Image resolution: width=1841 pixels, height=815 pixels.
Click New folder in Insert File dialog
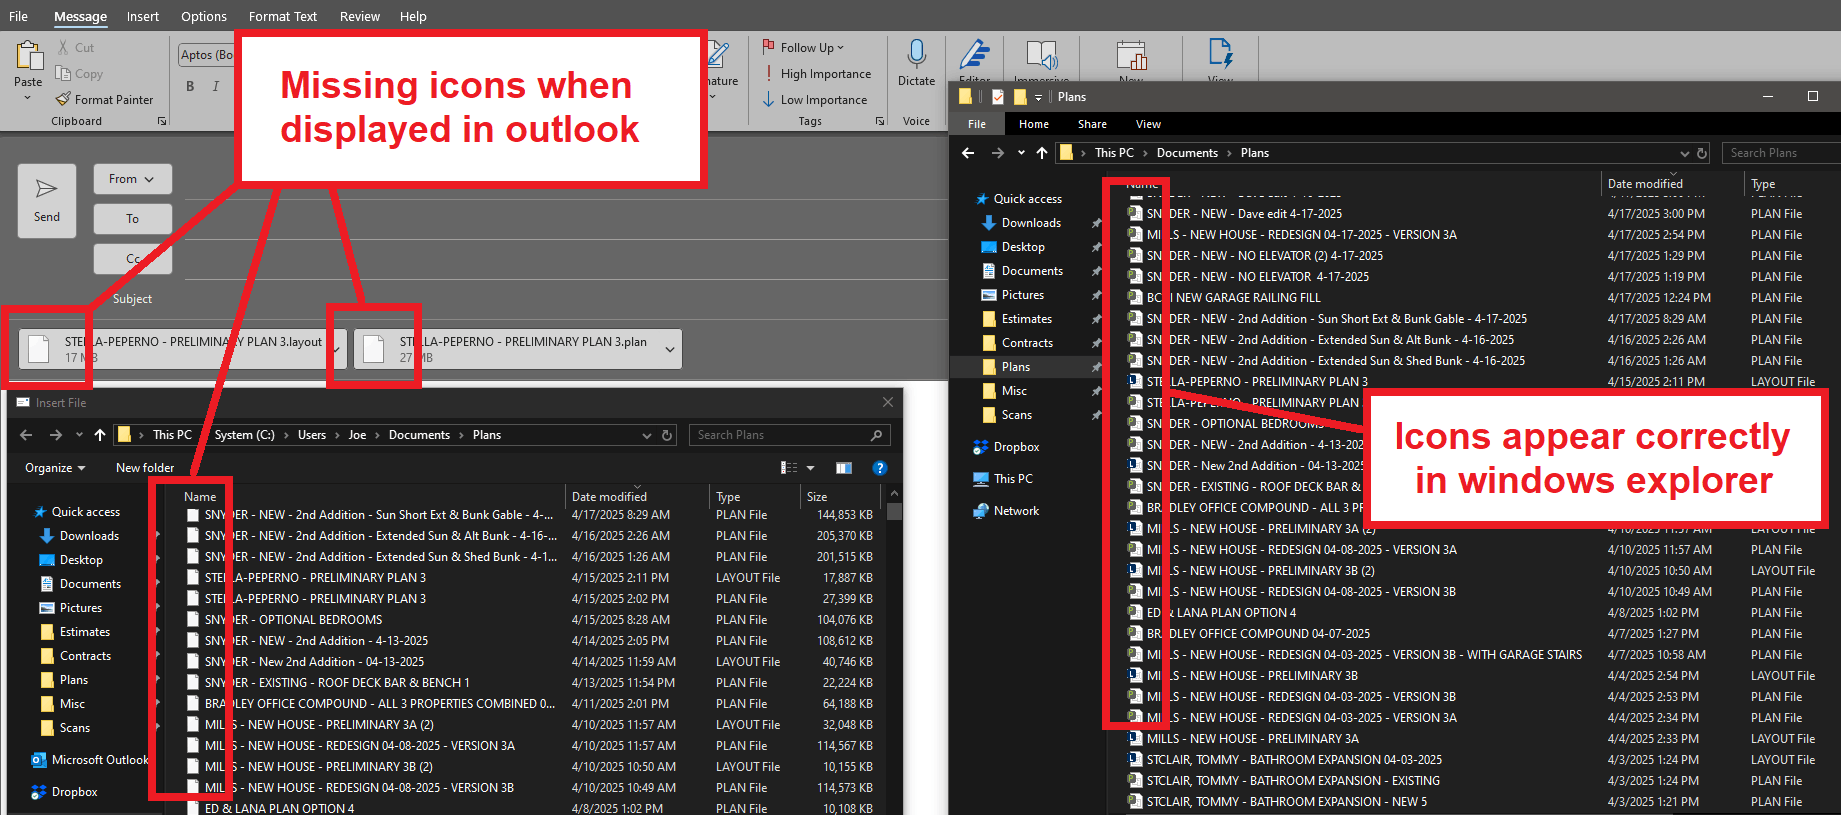tap(145, 468)
